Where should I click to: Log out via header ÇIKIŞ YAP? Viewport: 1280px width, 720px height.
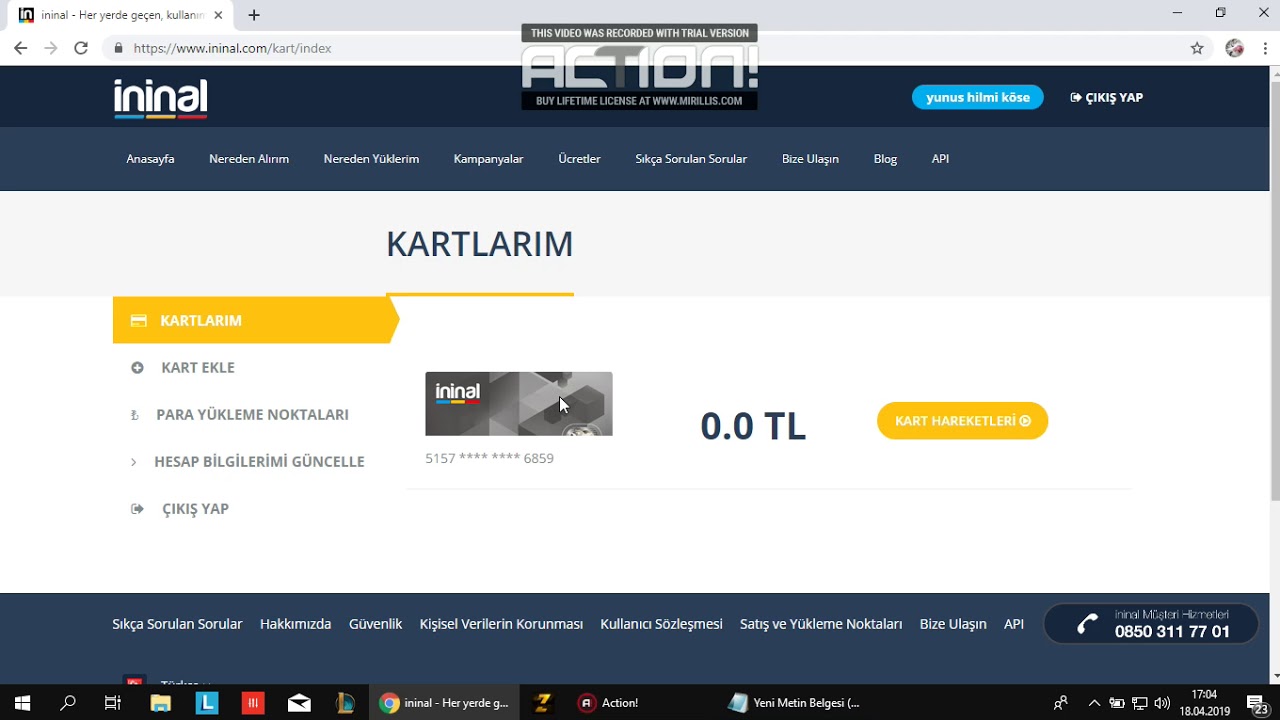(1106, 97)
